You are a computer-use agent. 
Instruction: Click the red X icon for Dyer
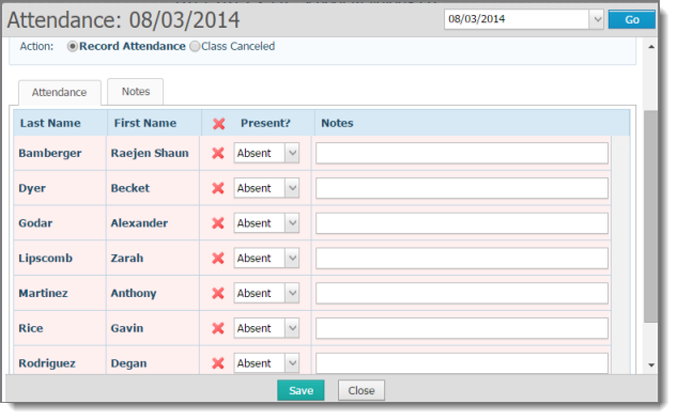coord(218,188)
